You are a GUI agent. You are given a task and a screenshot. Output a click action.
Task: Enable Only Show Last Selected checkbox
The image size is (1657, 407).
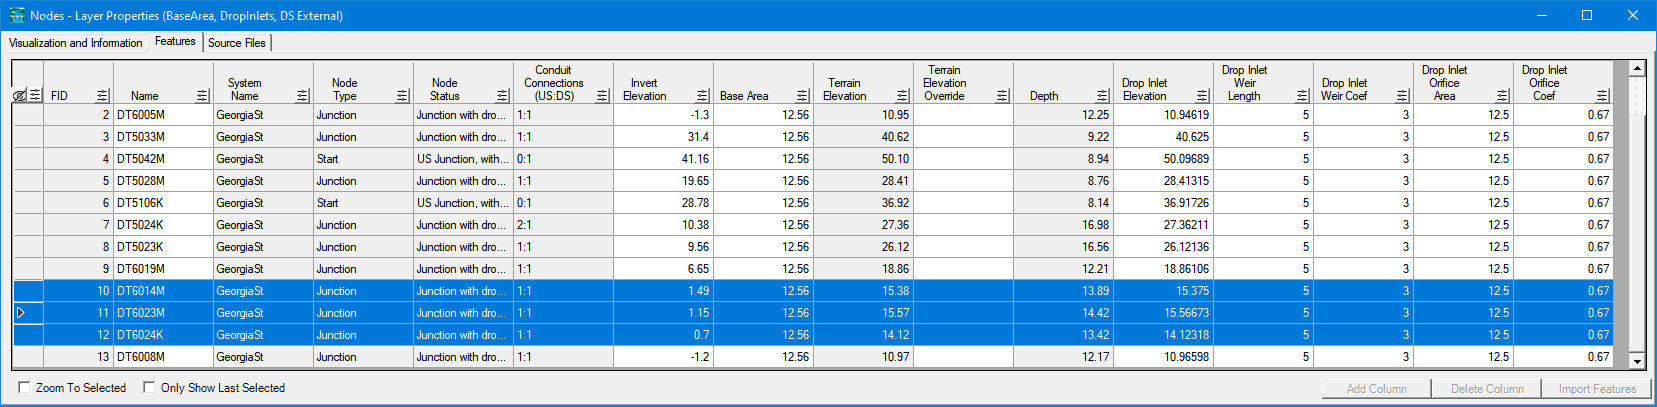149,388
